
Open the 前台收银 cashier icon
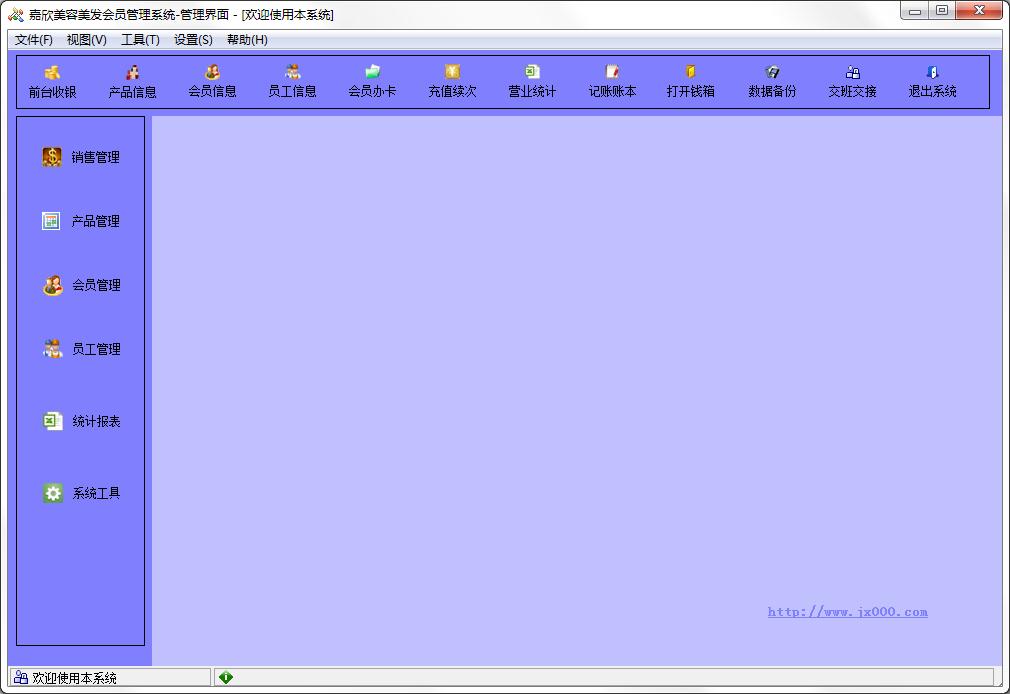coord(52,72)
